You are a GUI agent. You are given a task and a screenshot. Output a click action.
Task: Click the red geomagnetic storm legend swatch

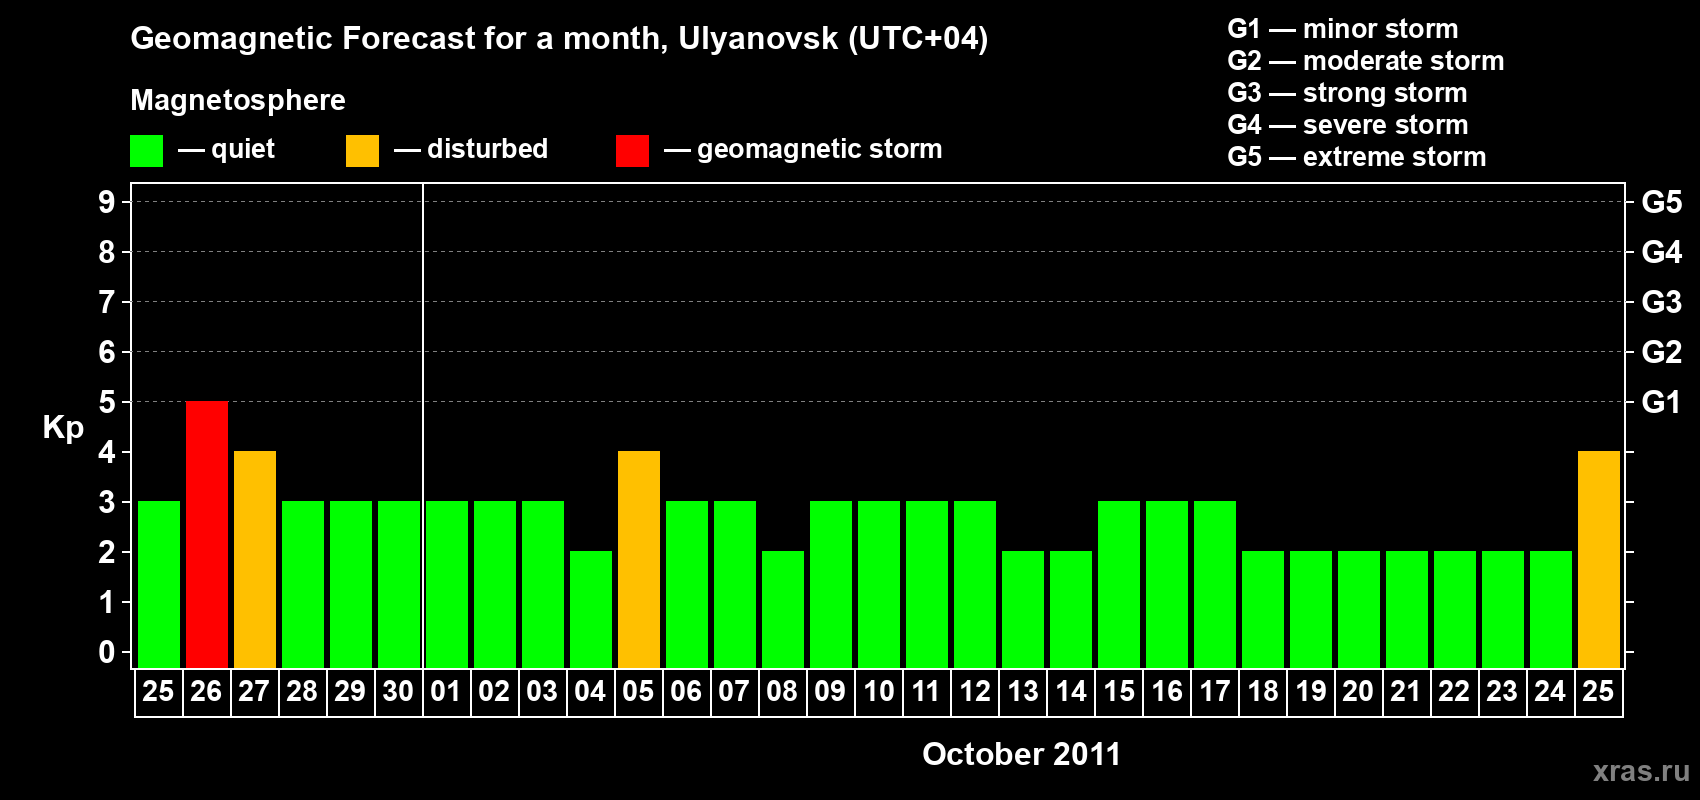click(x=632, y=151)
